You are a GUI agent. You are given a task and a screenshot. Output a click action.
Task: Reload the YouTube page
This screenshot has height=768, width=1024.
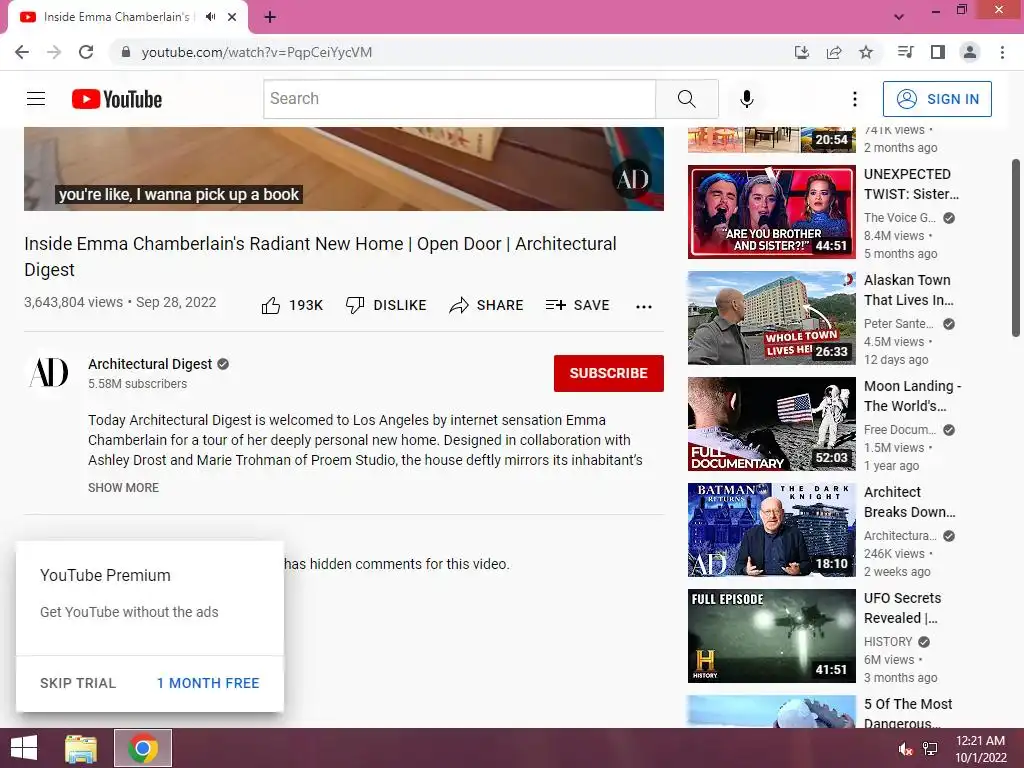tap(86, 52)
